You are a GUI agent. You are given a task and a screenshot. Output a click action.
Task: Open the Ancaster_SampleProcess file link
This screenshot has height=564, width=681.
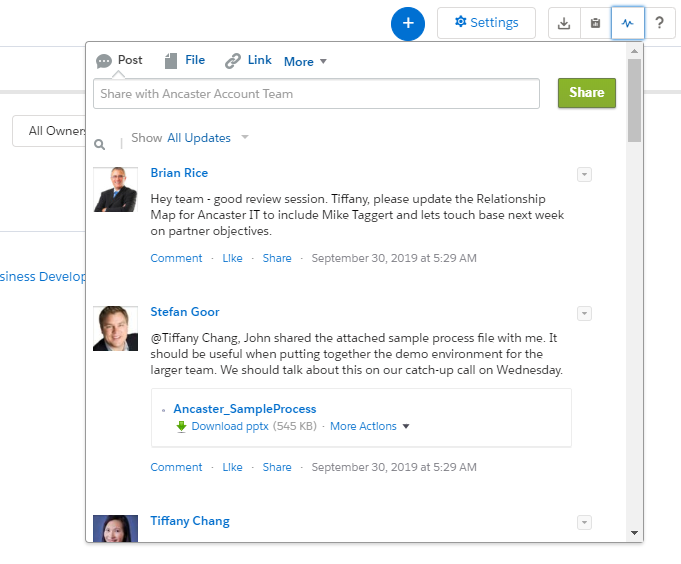click(244, 409)
